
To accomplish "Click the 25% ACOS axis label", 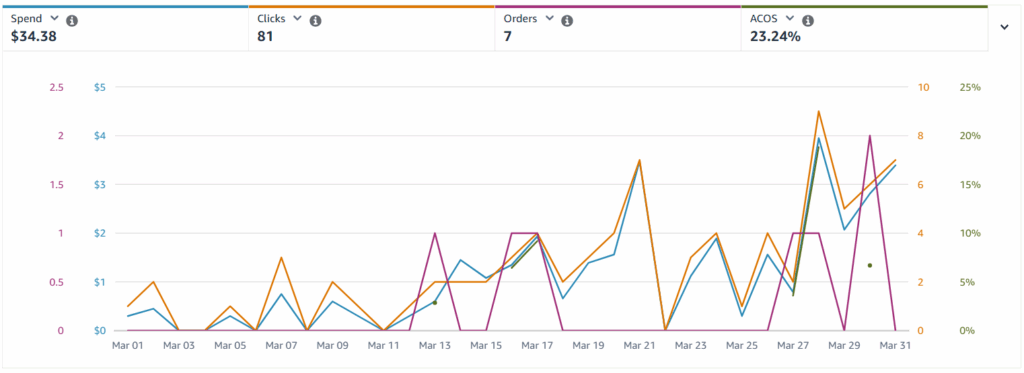I will coord(970,88).
